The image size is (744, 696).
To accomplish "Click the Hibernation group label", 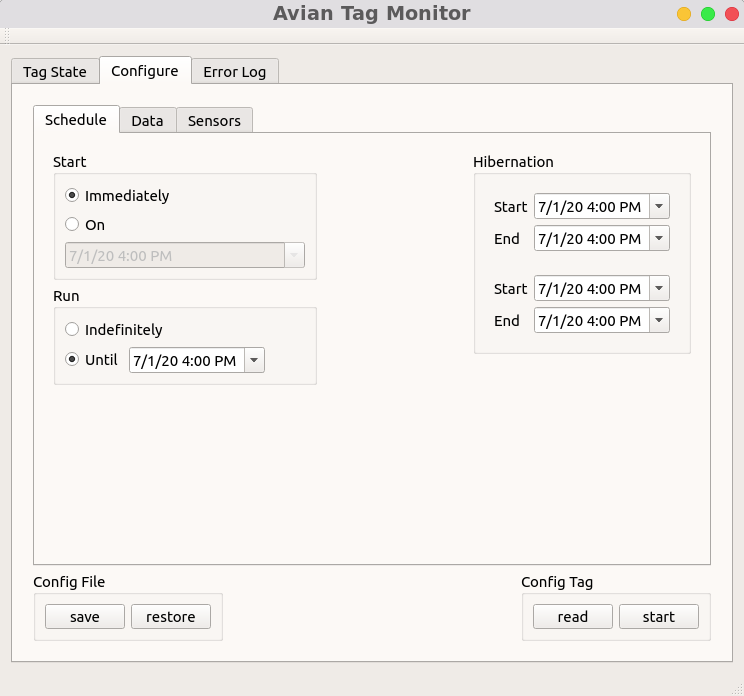I will 513,162.
